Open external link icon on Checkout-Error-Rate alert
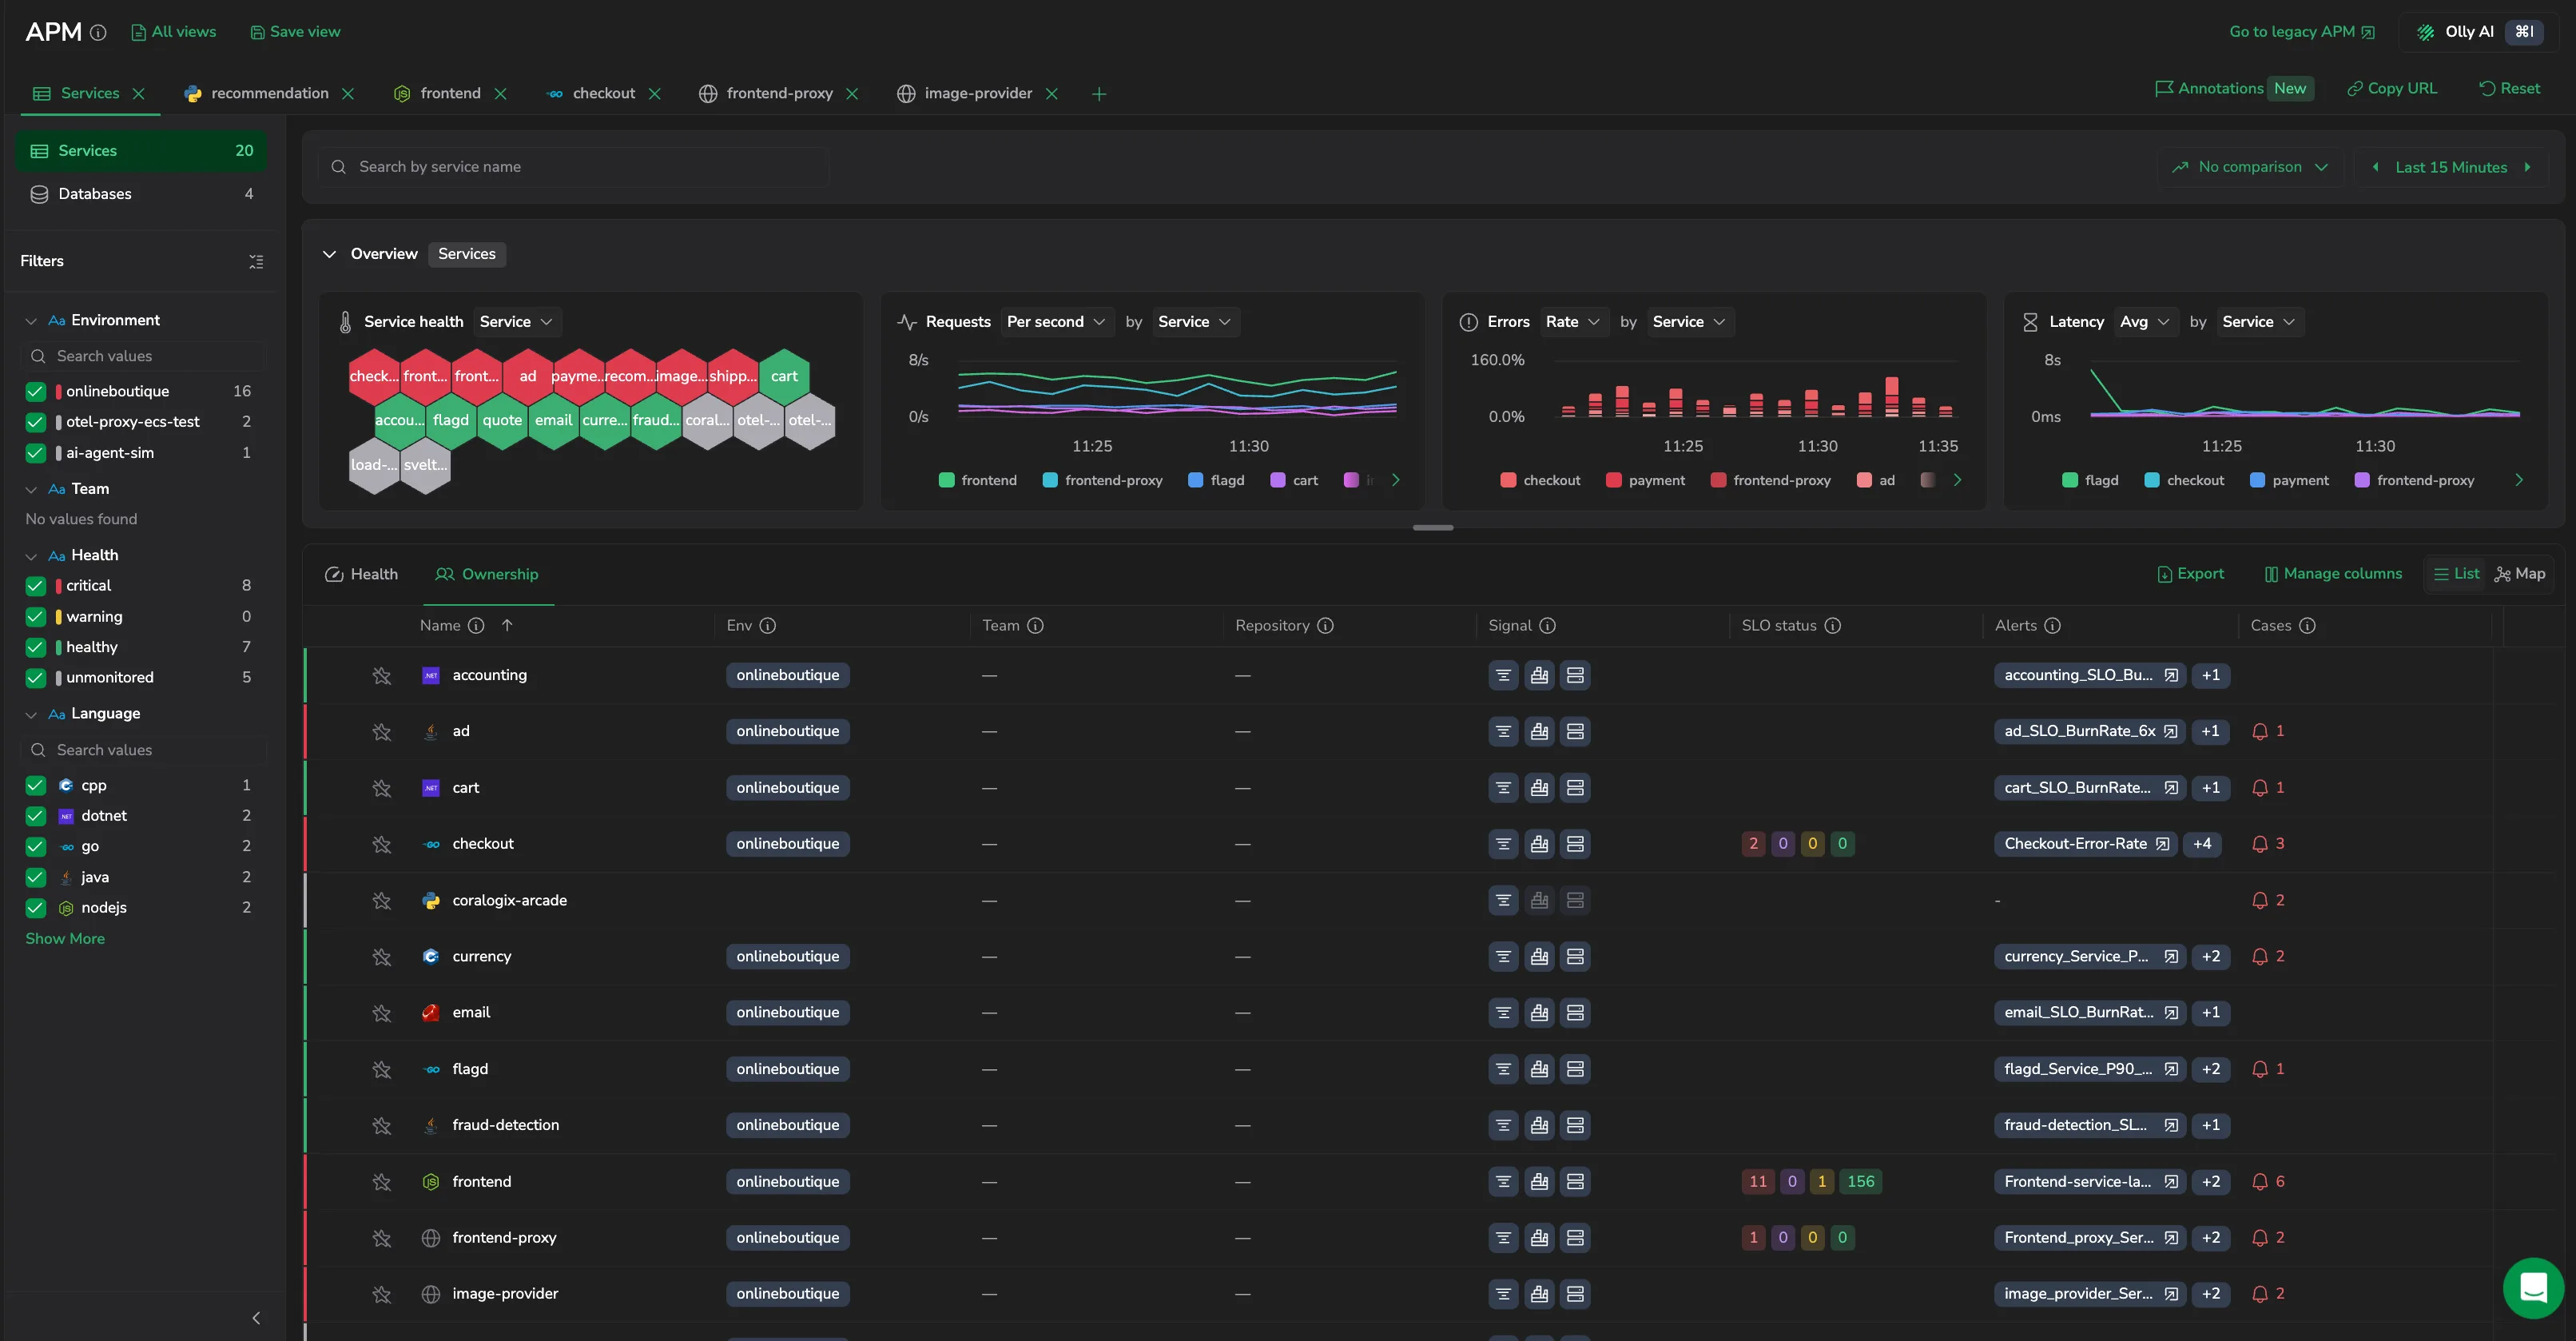Viewport: 2576px width, 1341px height. tap(2162, 844)
